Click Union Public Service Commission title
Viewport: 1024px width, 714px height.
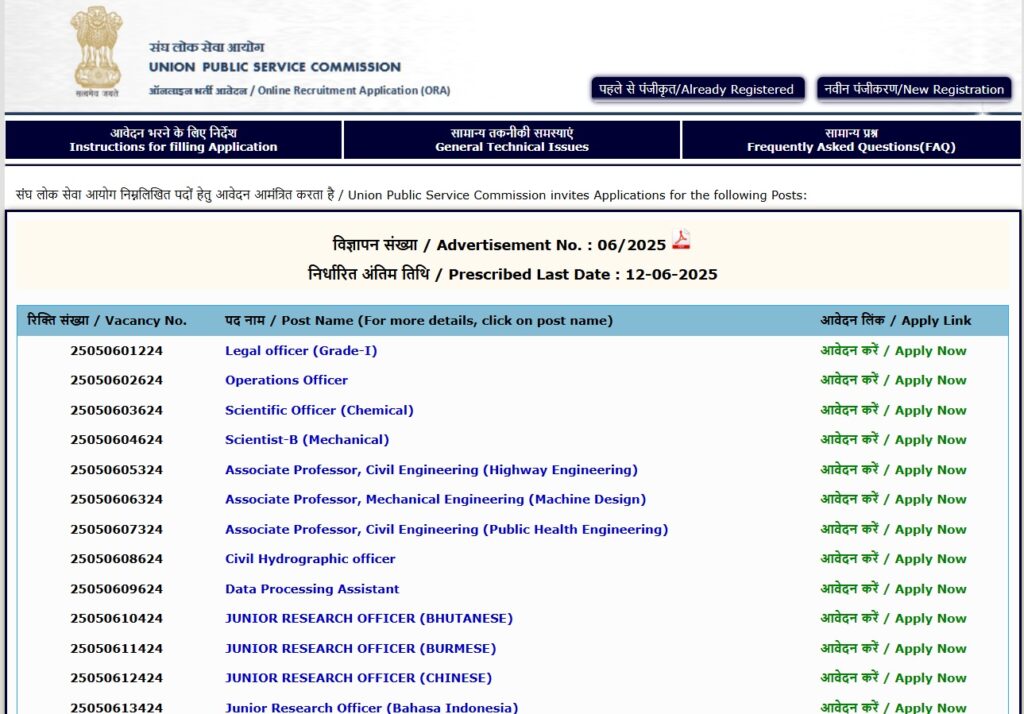tap(274, 67)
